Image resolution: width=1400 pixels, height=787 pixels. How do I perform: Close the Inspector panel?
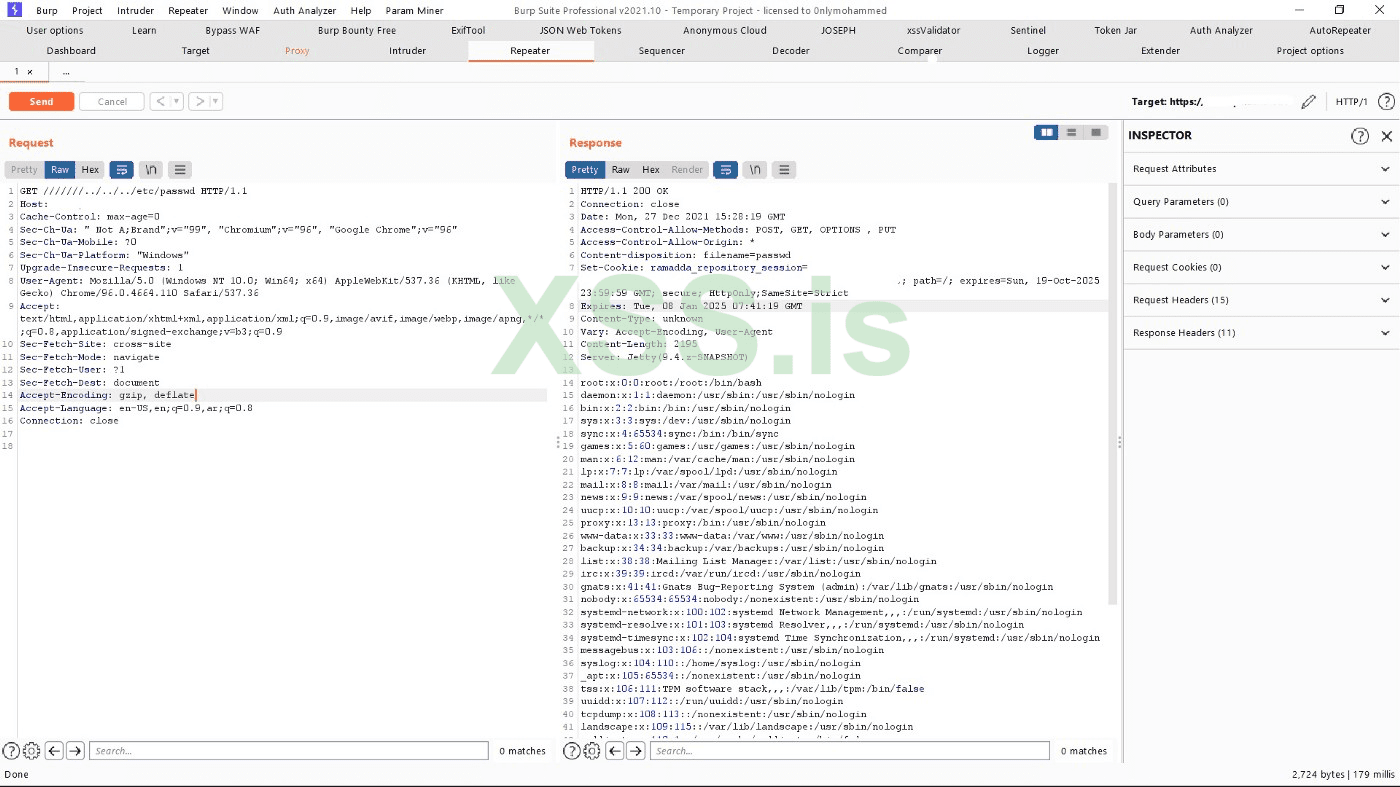(1387, 136)
